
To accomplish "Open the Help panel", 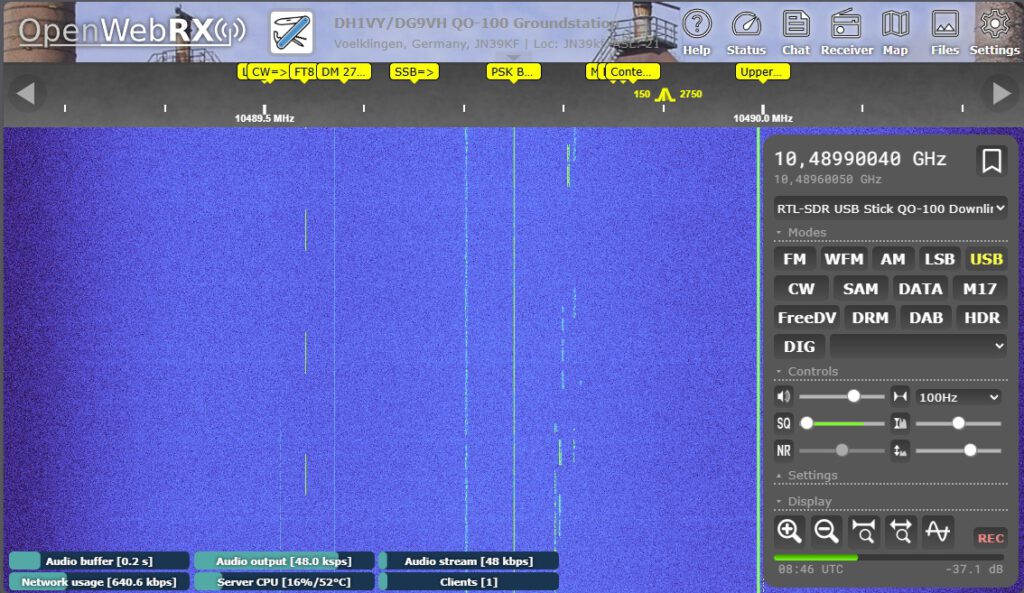I will tap(696, 31).
